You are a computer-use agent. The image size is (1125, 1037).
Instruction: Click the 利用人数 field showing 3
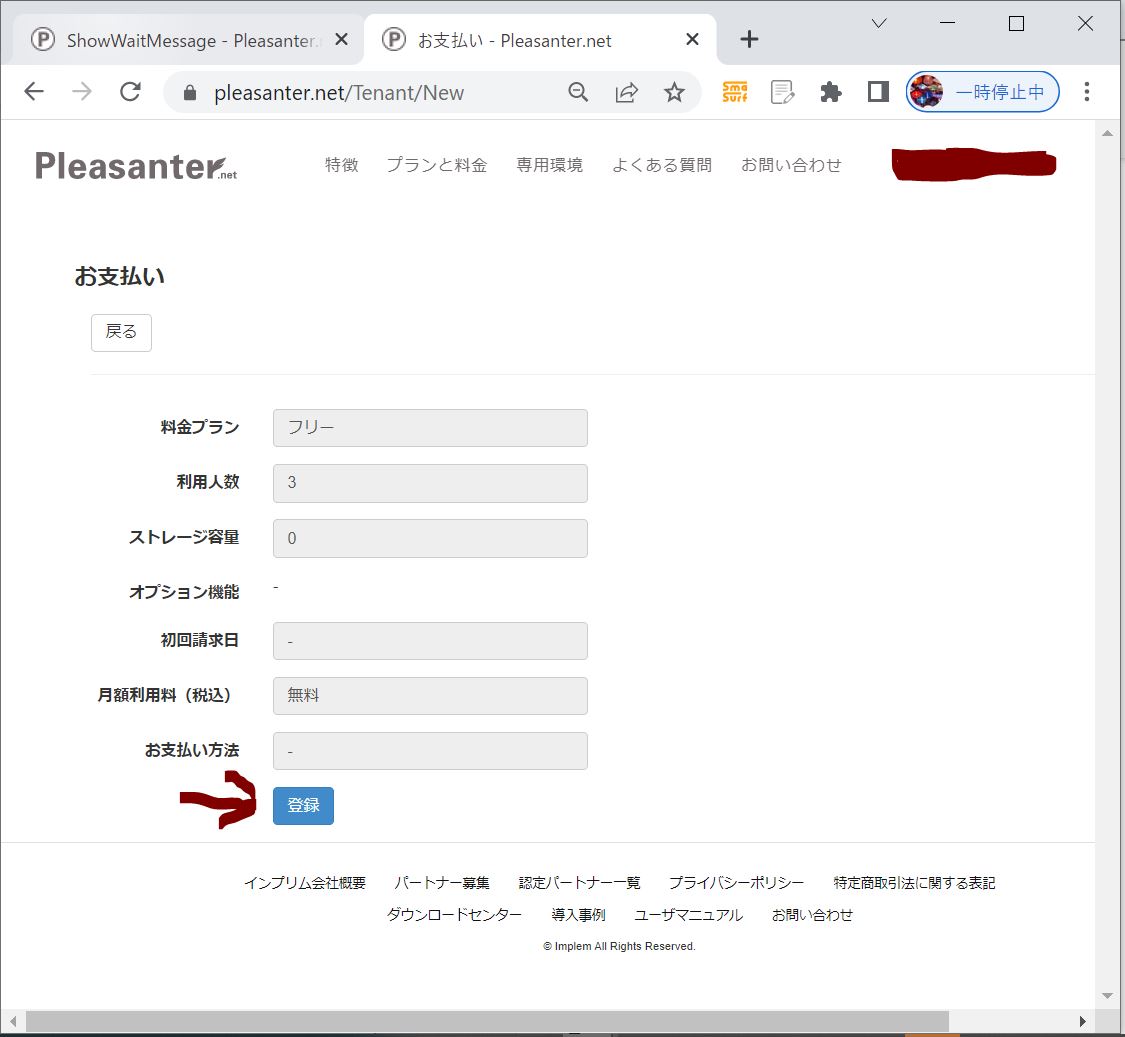430,483
